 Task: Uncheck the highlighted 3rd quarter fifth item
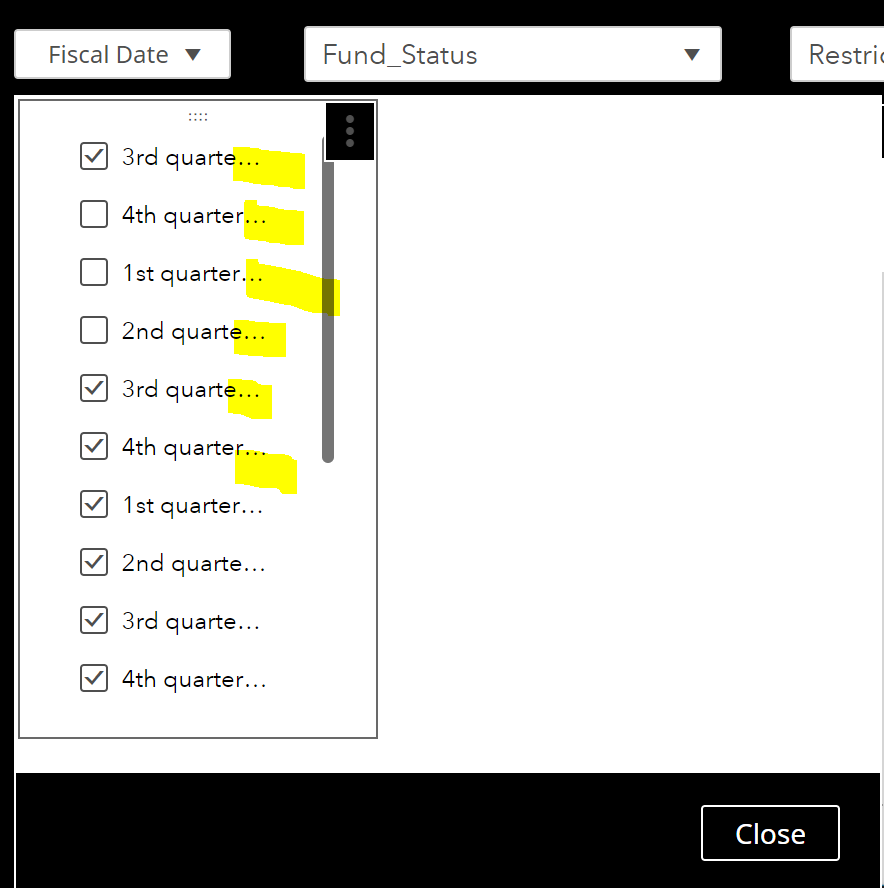point(93,388)
